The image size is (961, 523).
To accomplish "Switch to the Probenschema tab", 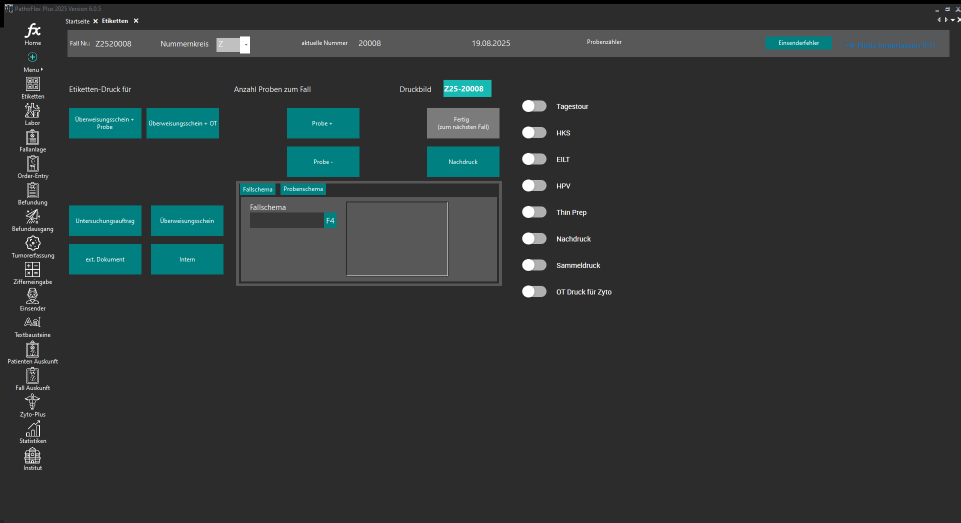I will coord(303,189).
